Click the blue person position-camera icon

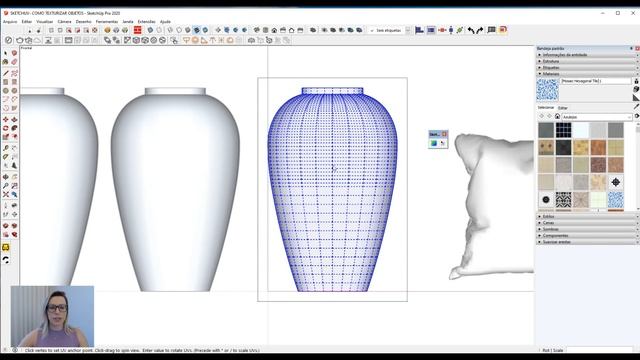click(451, 30)
